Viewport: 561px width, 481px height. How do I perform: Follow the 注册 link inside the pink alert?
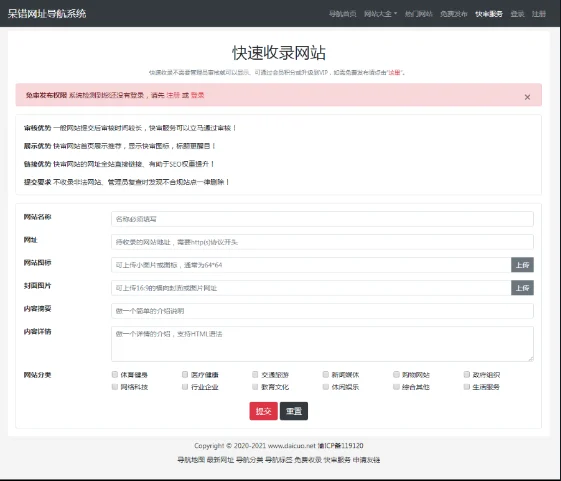point(173,95)
